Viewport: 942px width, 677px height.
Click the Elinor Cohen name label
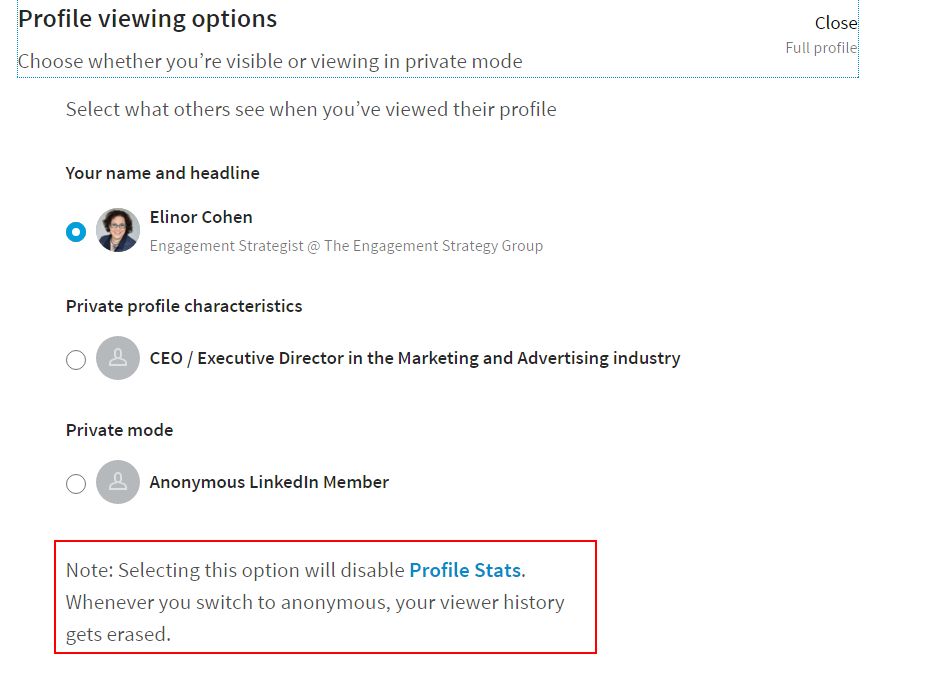click(x=201, y=217)
